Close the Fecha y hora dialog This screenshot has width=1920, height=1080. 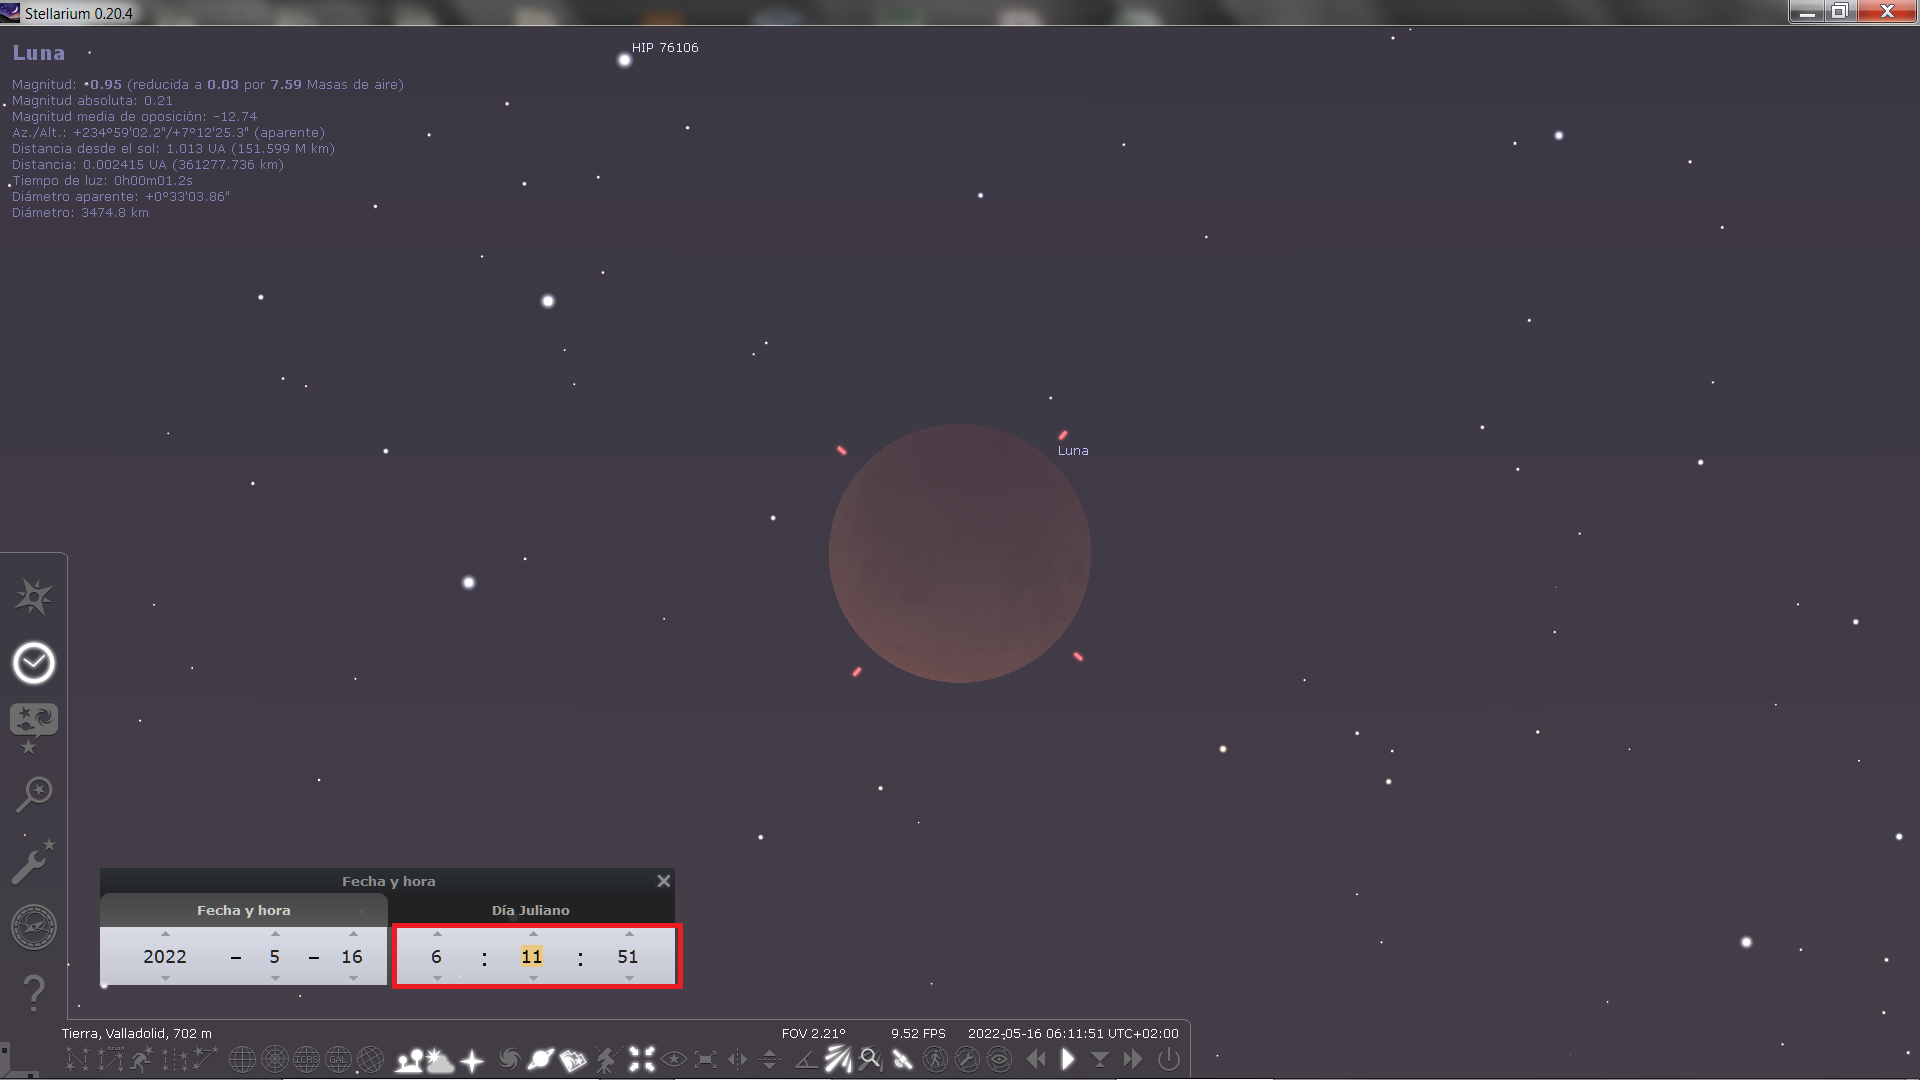663,881
